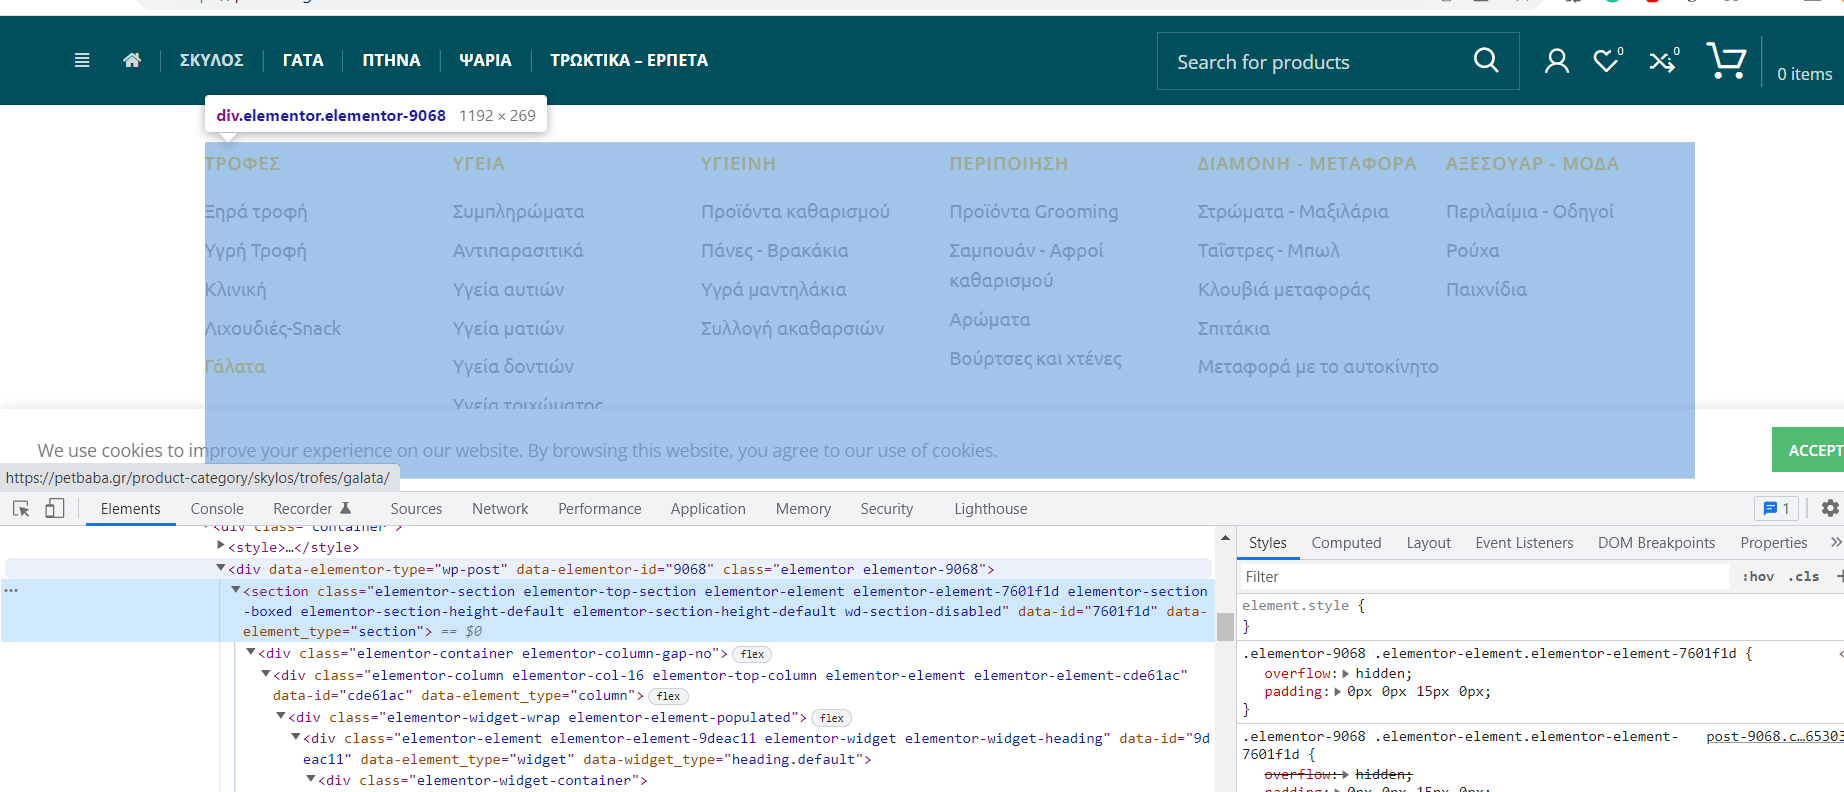Toggle :hov element state panel
The image size is (1844, 792).
pos(1758,576)
